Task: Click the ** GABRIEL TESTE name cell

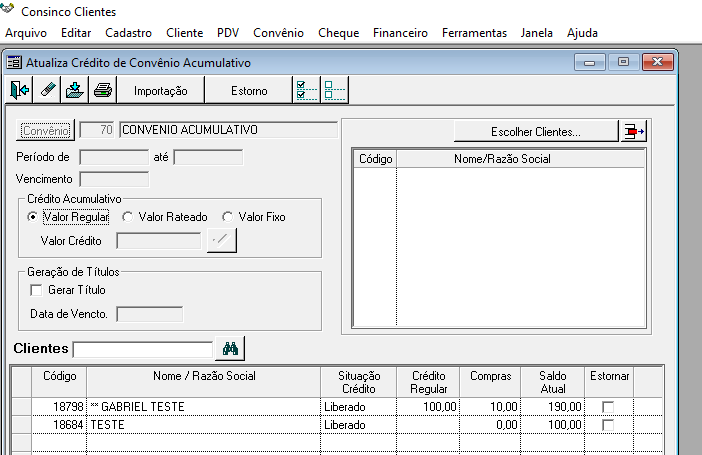Action: (204, 407)
